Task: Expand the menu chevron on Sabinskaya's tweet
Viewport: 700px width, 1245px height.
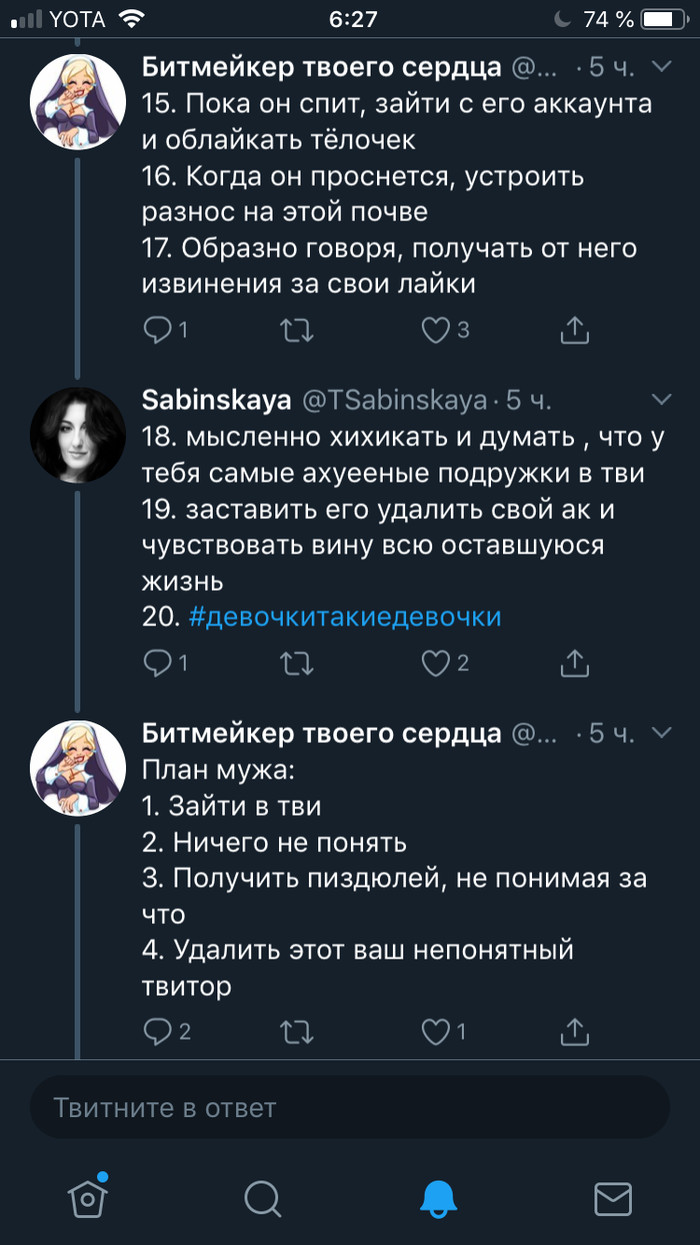Action: pyautogui.click(x=661, y=400)
